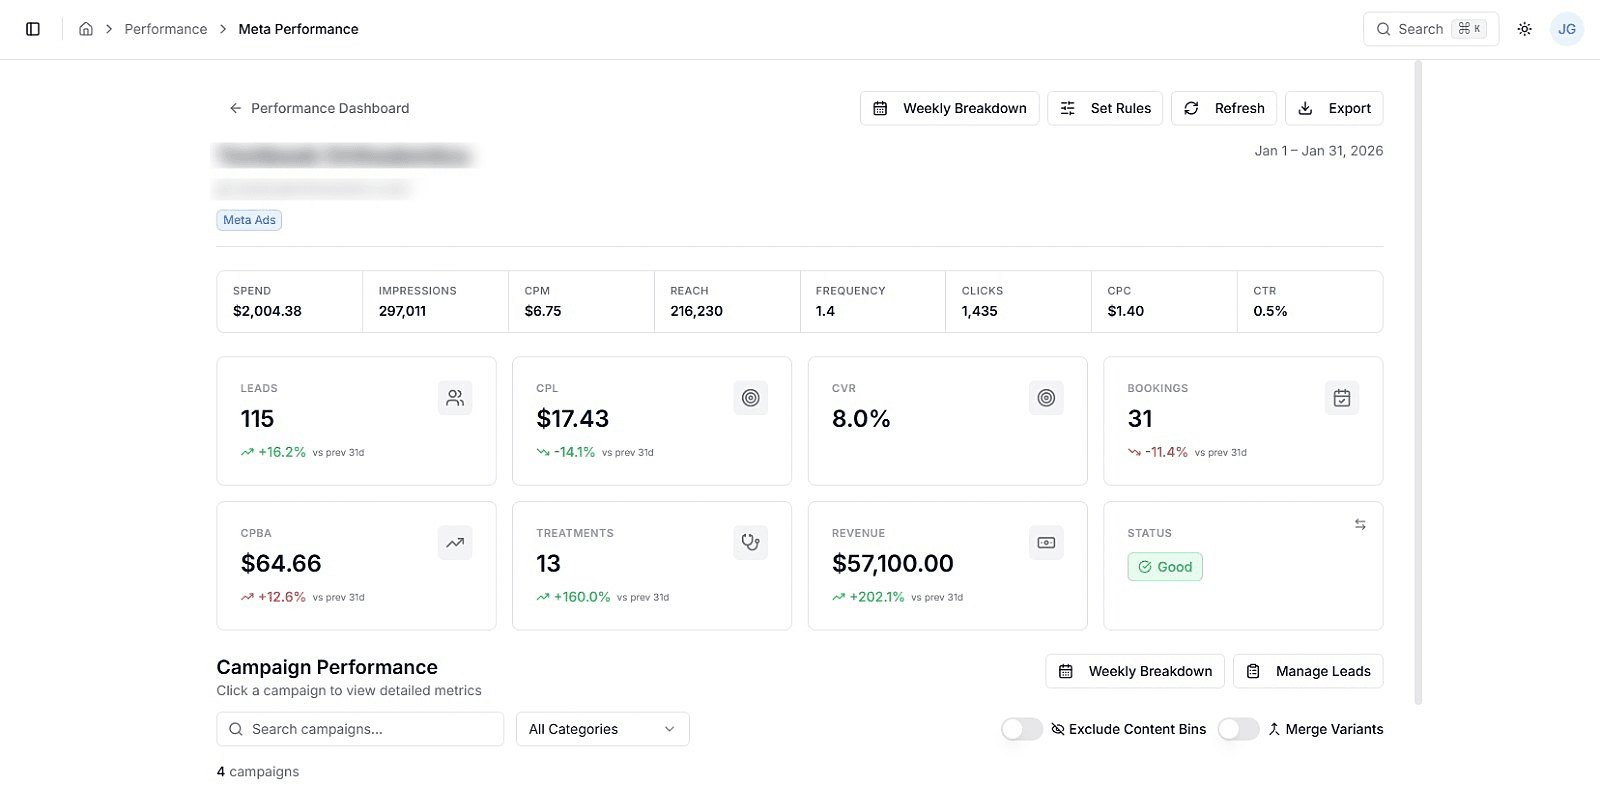Open Manage Leads

click(1308, 671)
